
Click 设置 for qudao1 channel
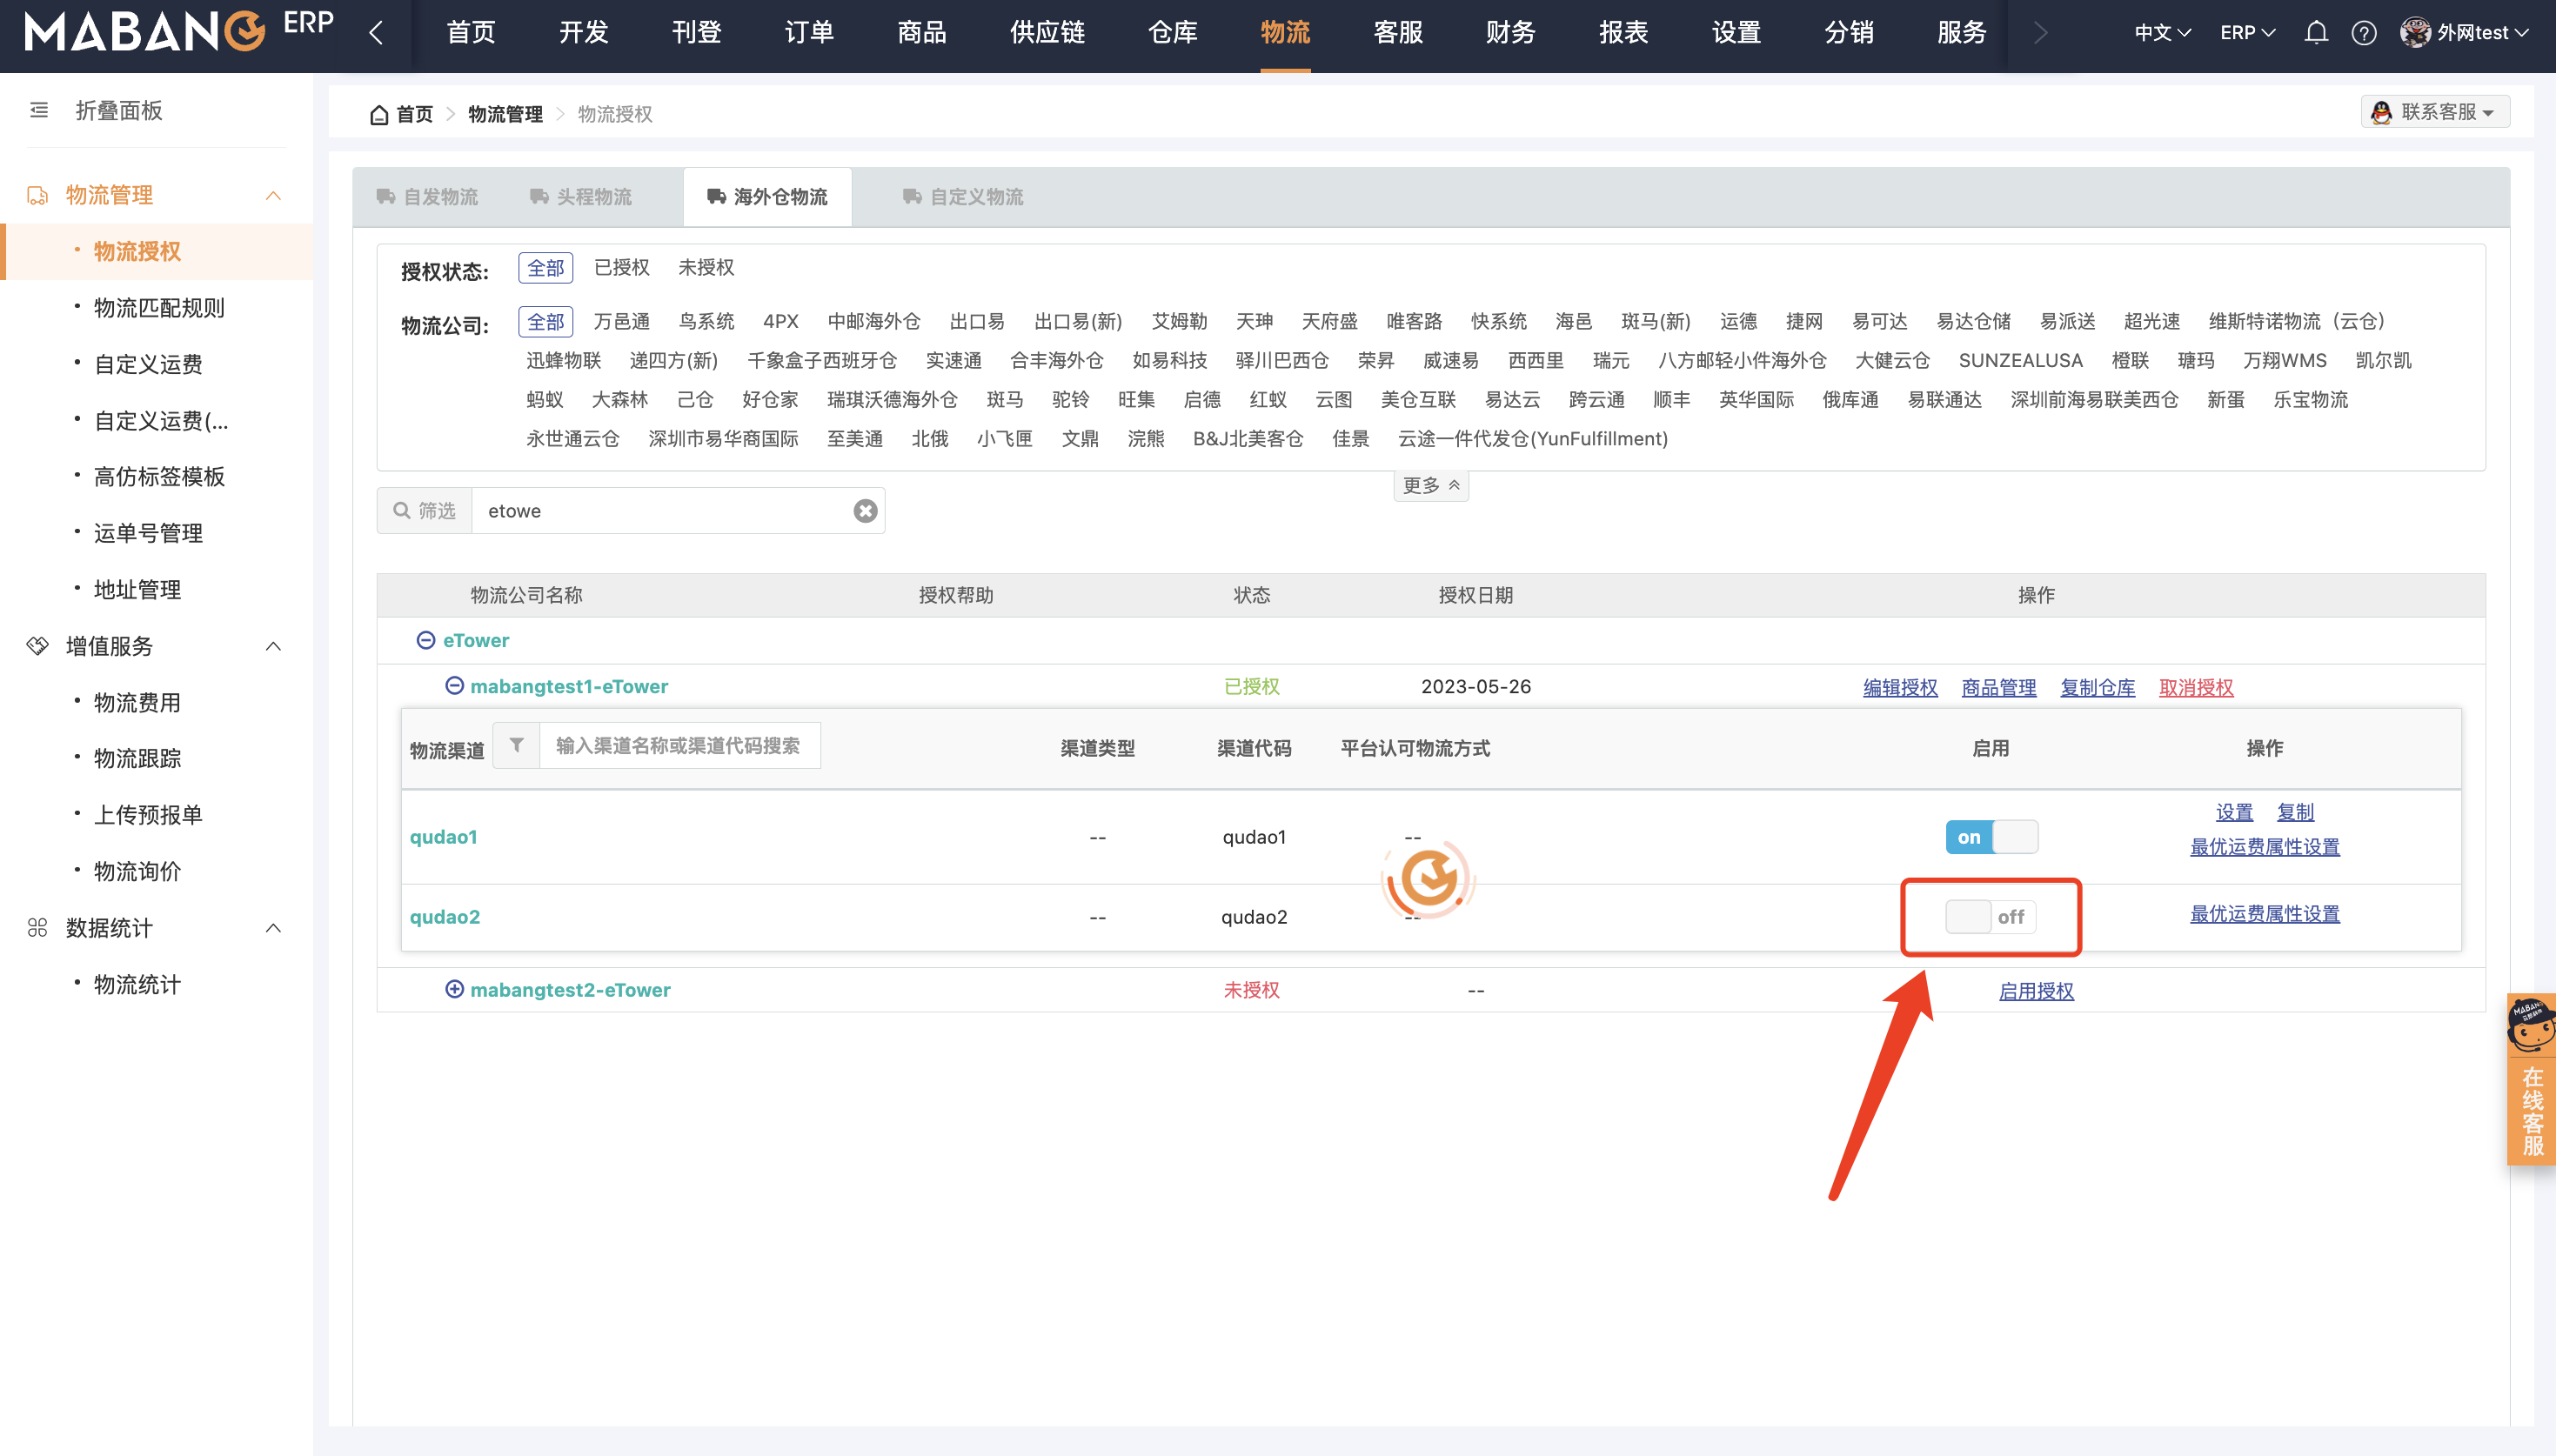tap(2234, 812)
